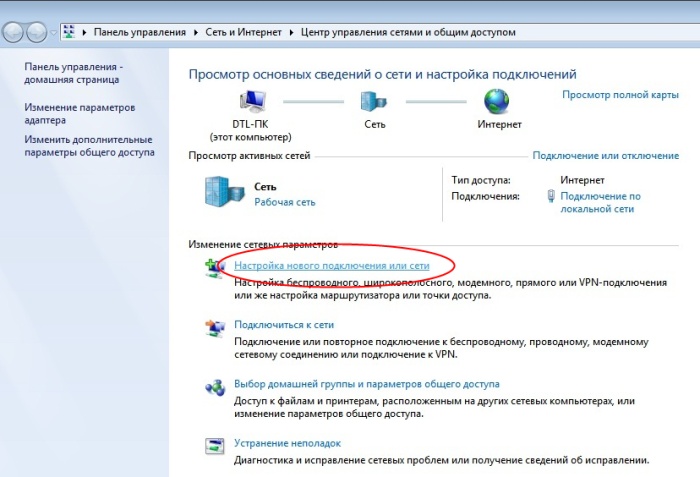Go to Панель управления in the address bar
Viewport: 700px width, 477px height.
[139, 33]
